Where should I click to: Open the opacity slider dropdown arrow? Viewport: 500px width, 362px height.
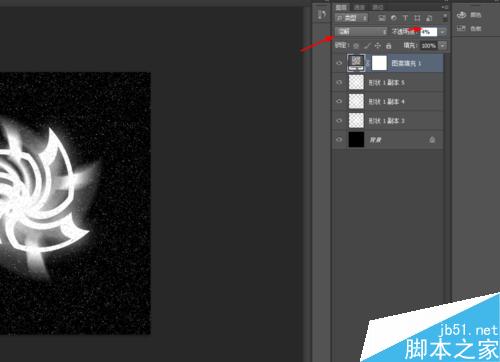click(442, 32)
